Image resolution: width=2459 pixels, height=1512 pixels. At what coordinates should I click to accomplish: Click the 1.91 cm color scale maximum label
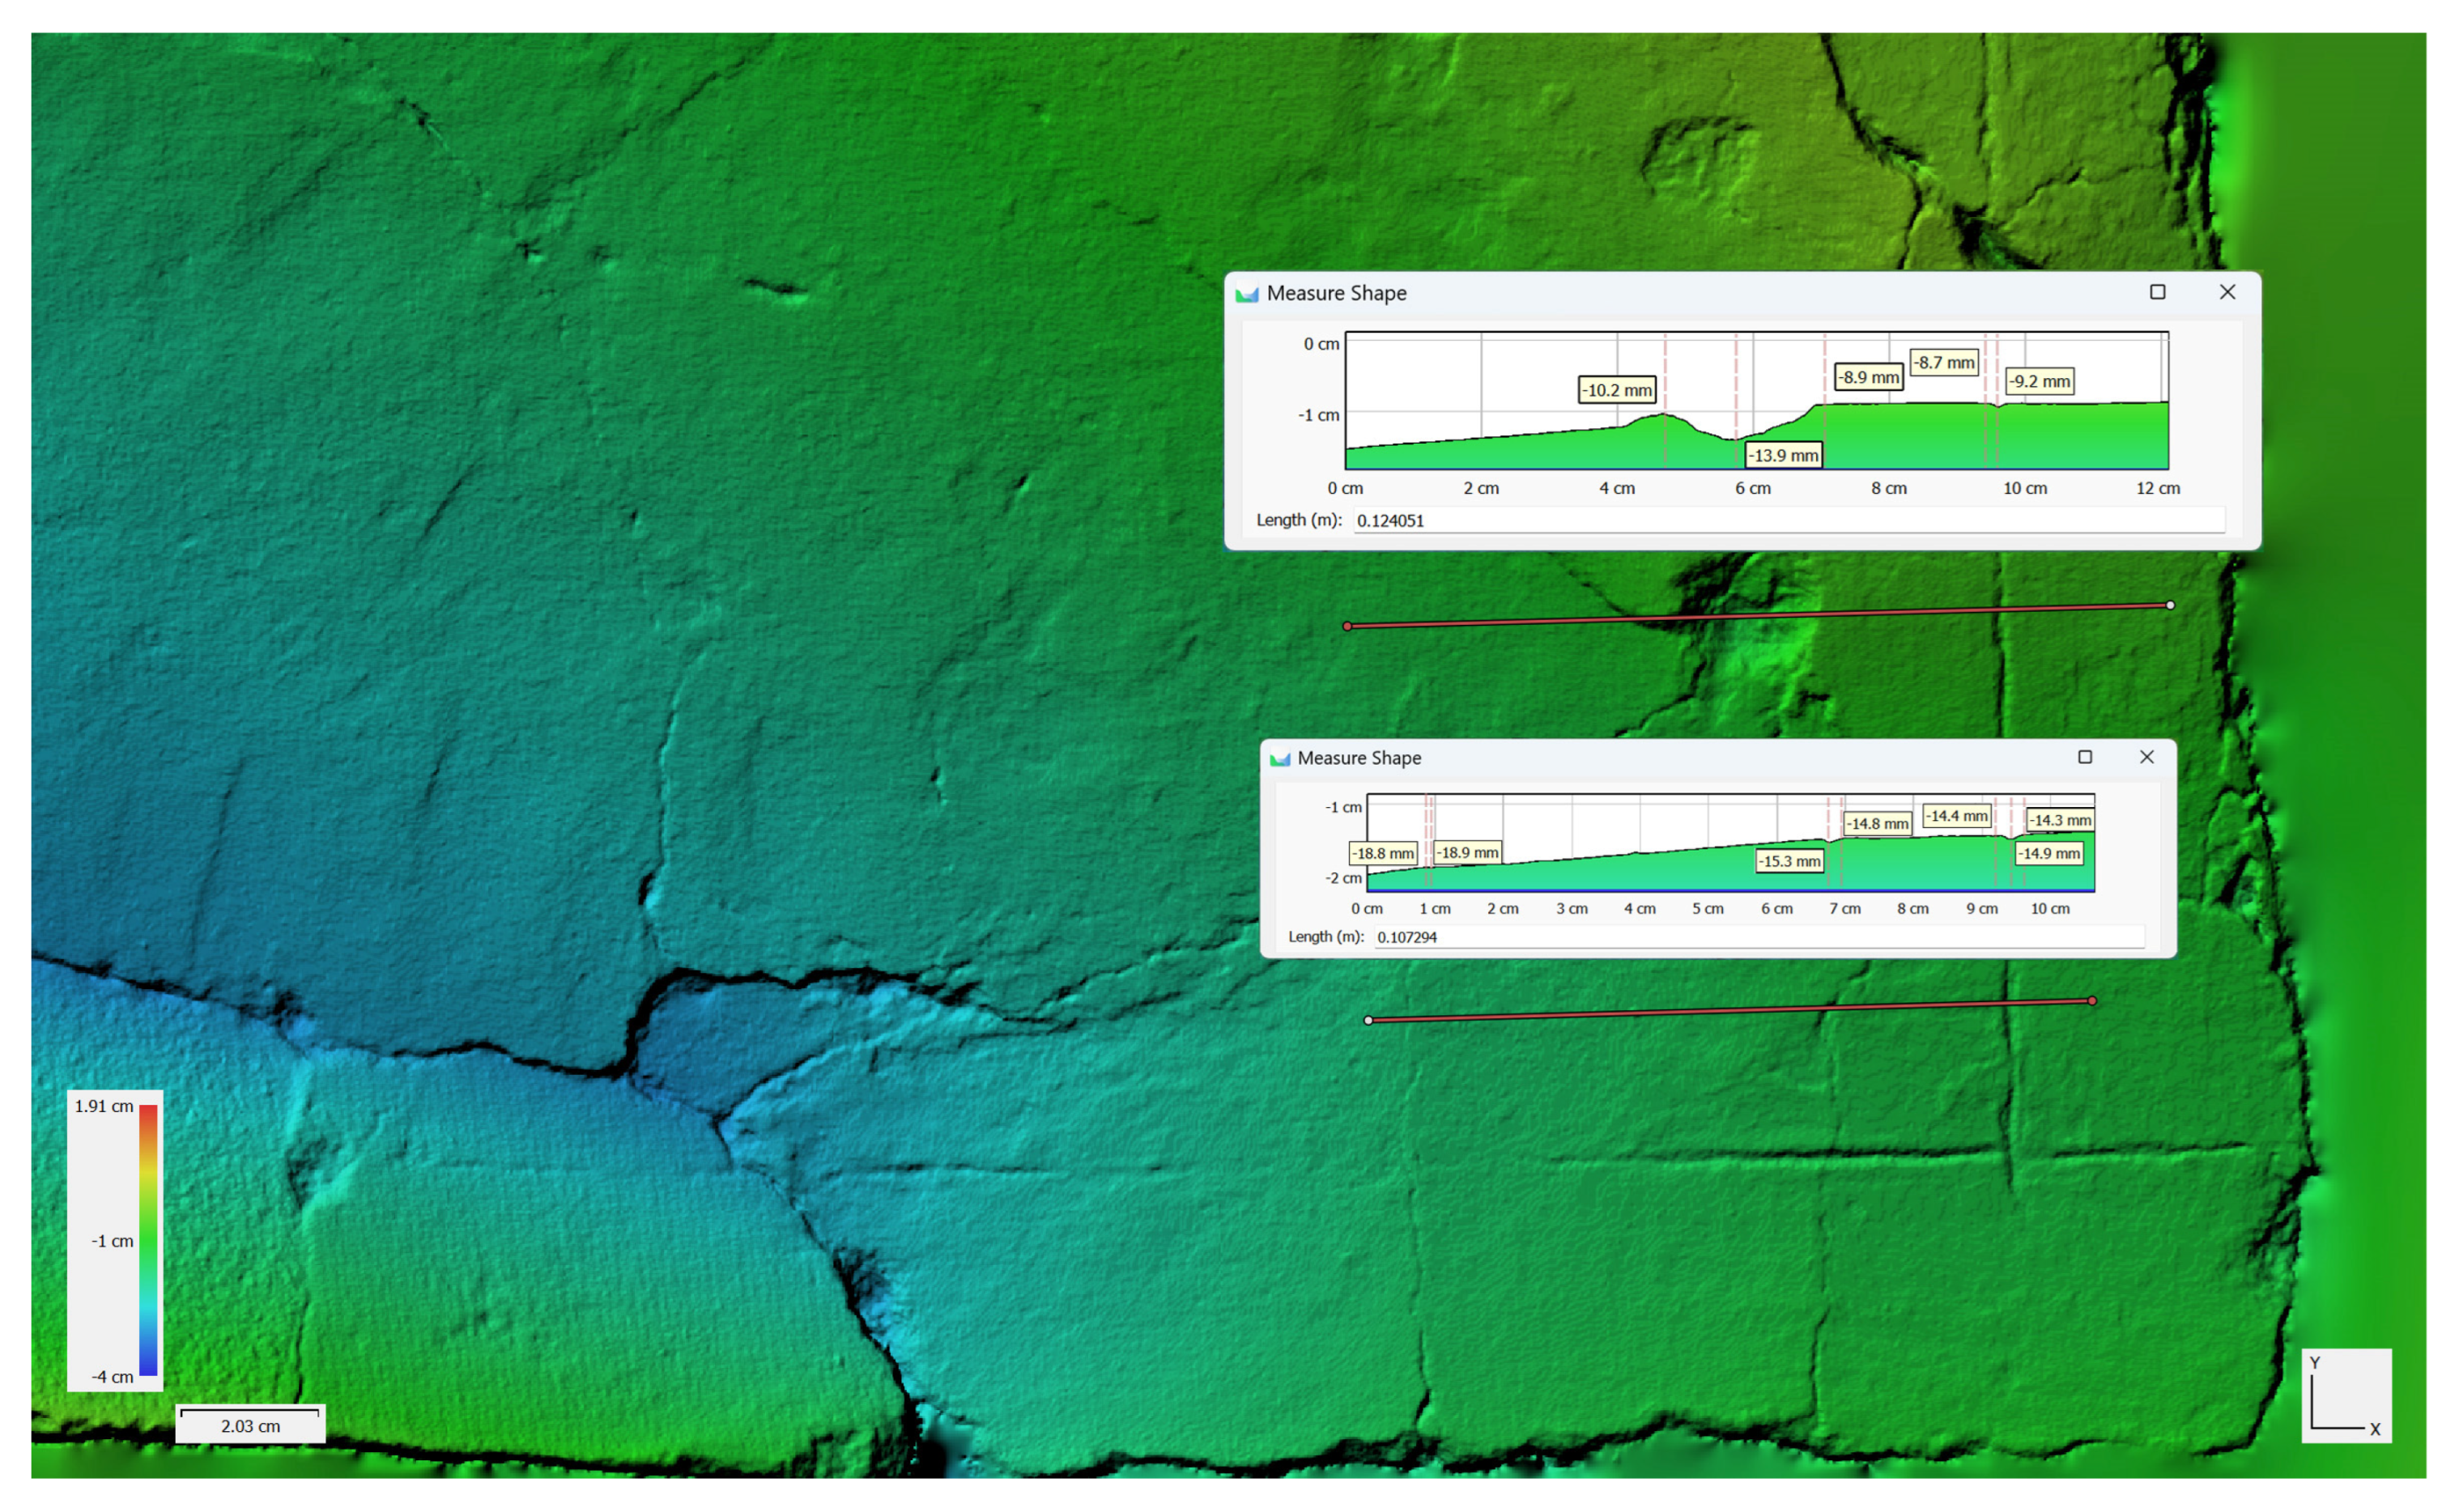coord(104,1106)
